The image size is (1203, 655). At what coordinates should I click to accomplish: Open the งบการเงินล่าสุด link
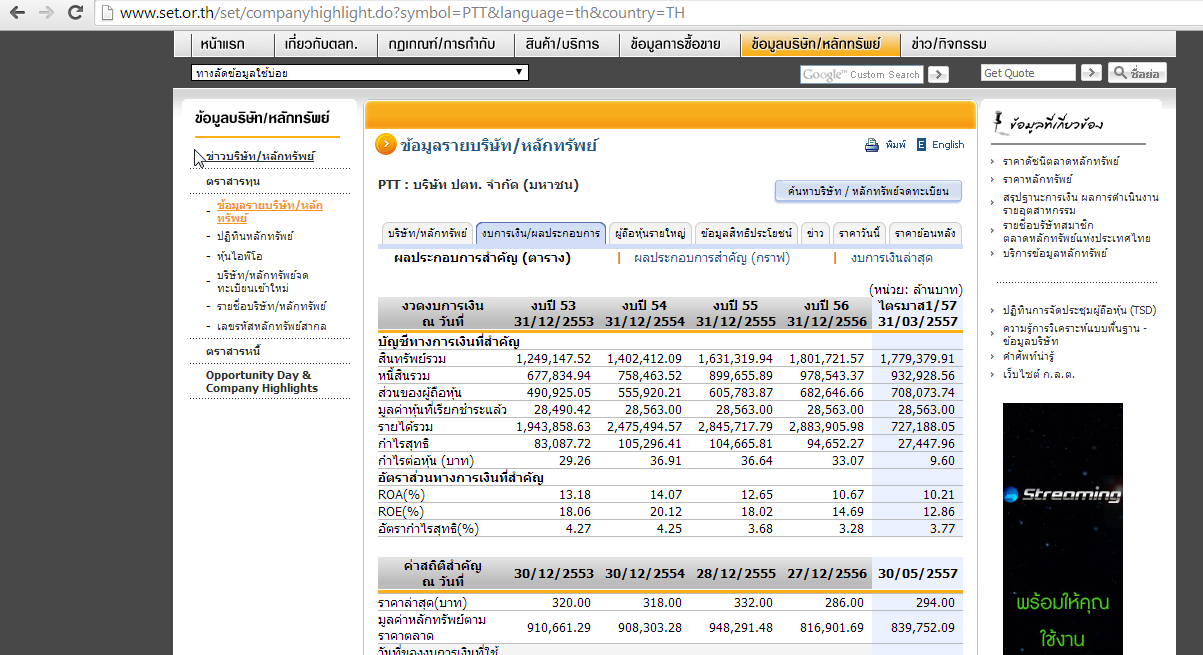point(892,258)
